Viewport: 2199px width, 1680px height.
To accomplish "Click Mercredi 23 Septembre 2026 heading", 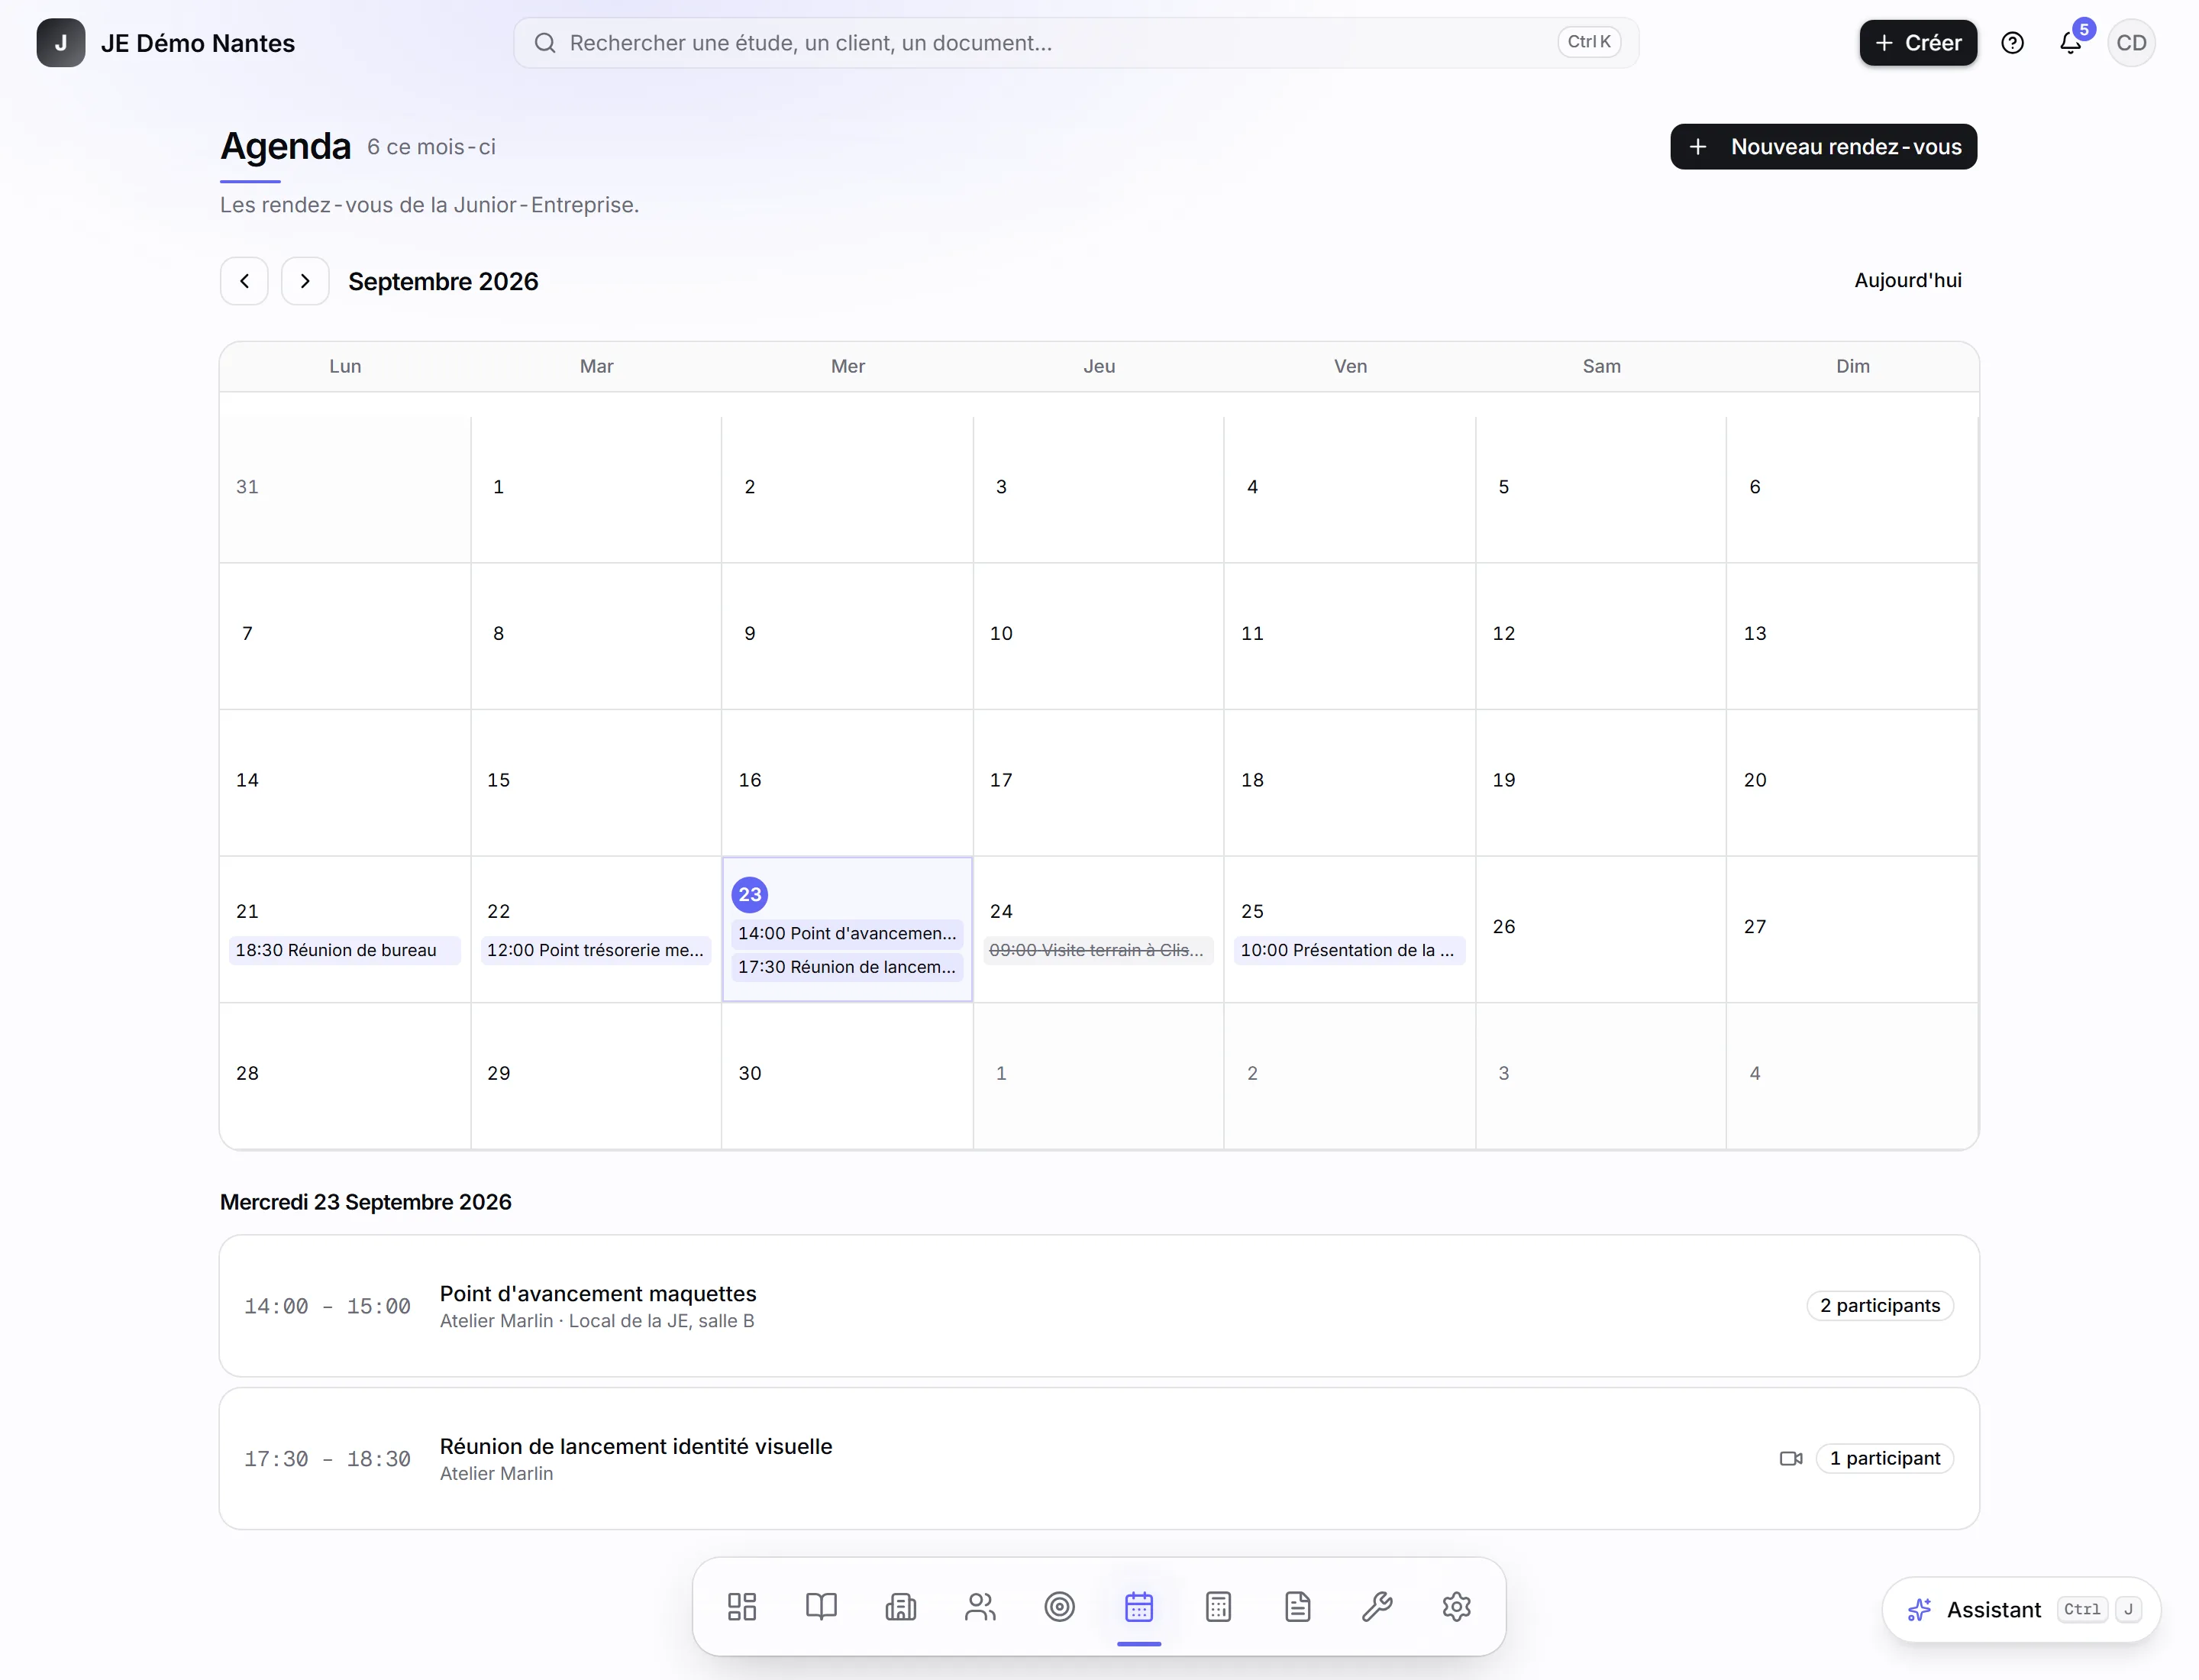I will [365, 1202].
